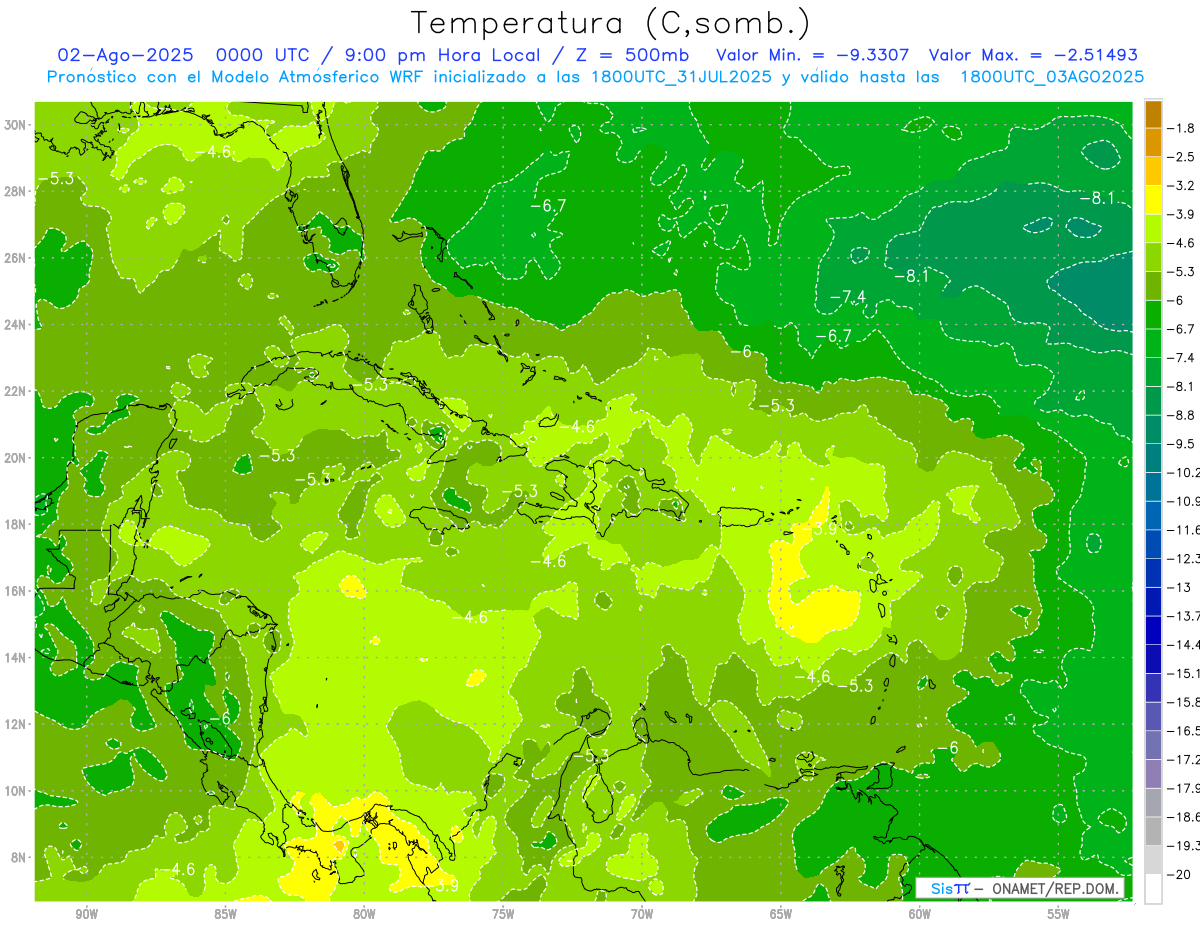Click the "55W" longitude axis label

tap(1059, 915)
